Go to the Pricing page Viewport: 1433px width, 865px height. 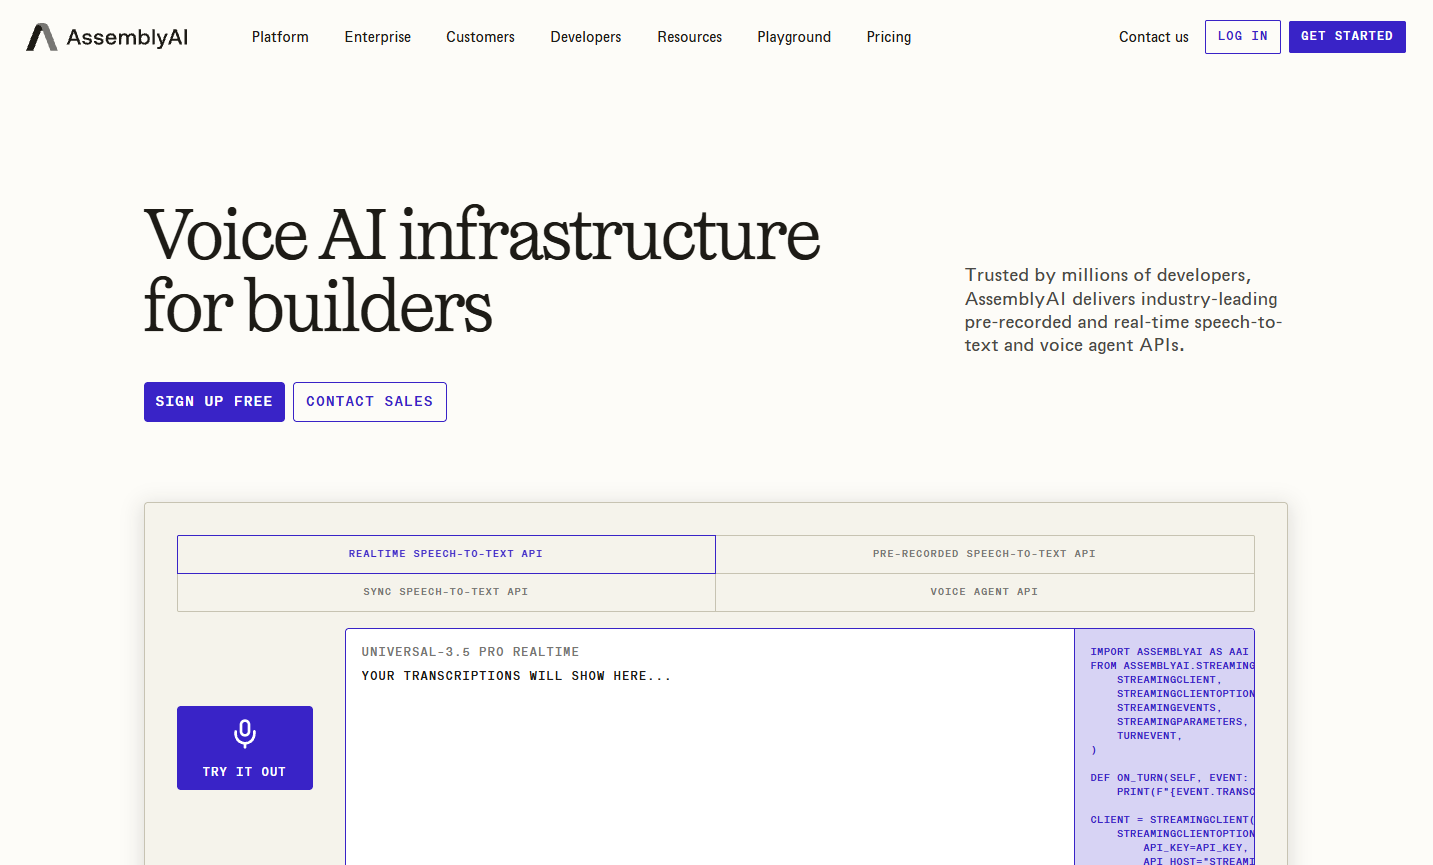coord(889,37)
